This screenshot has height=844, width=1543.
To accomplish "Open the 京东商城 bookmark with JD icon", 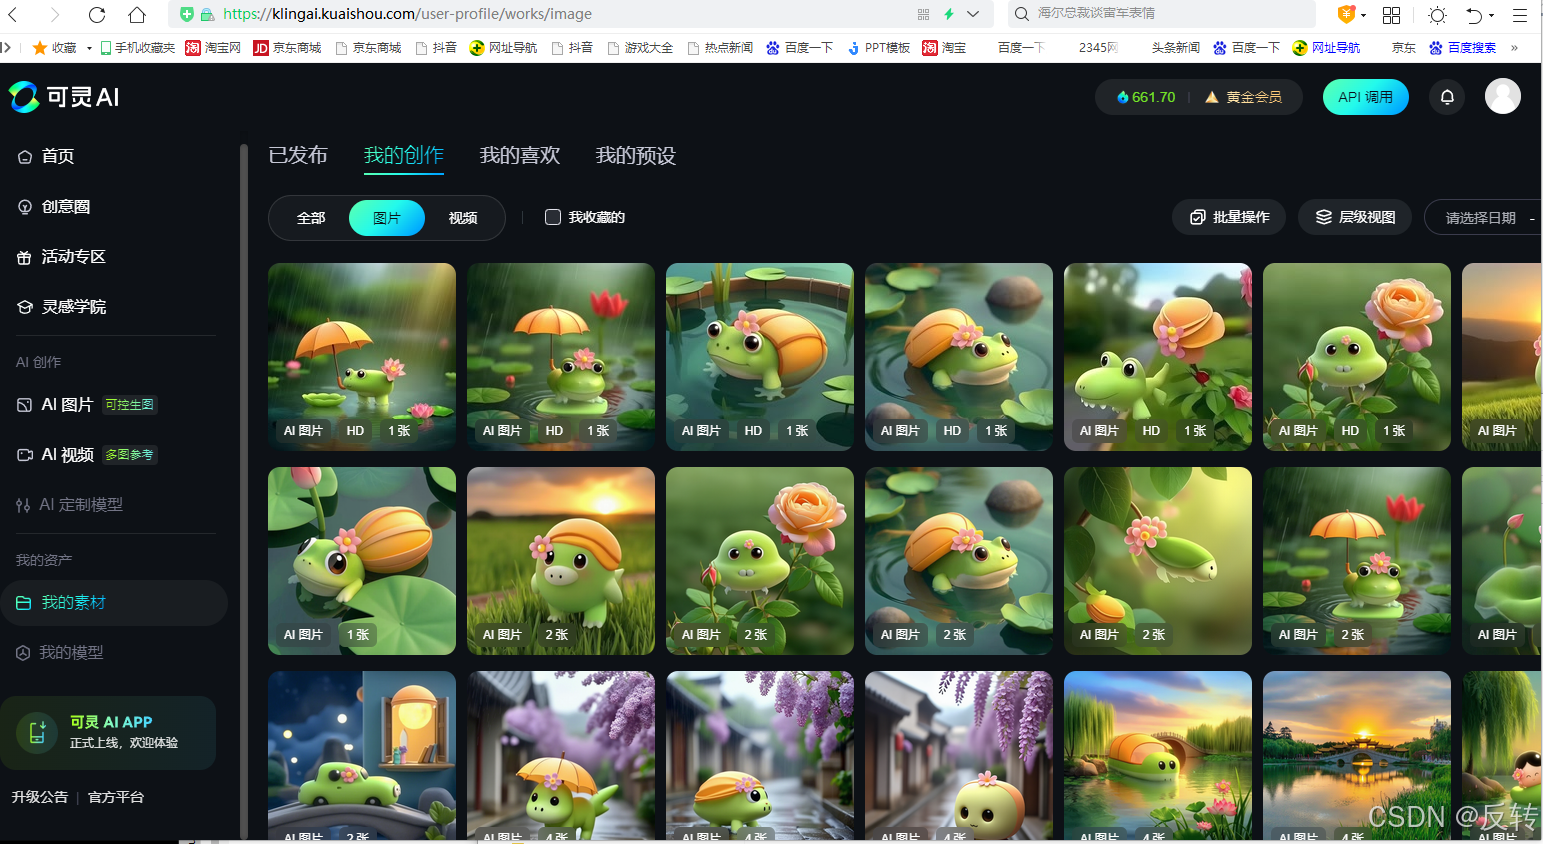I will tap(288, 48).
